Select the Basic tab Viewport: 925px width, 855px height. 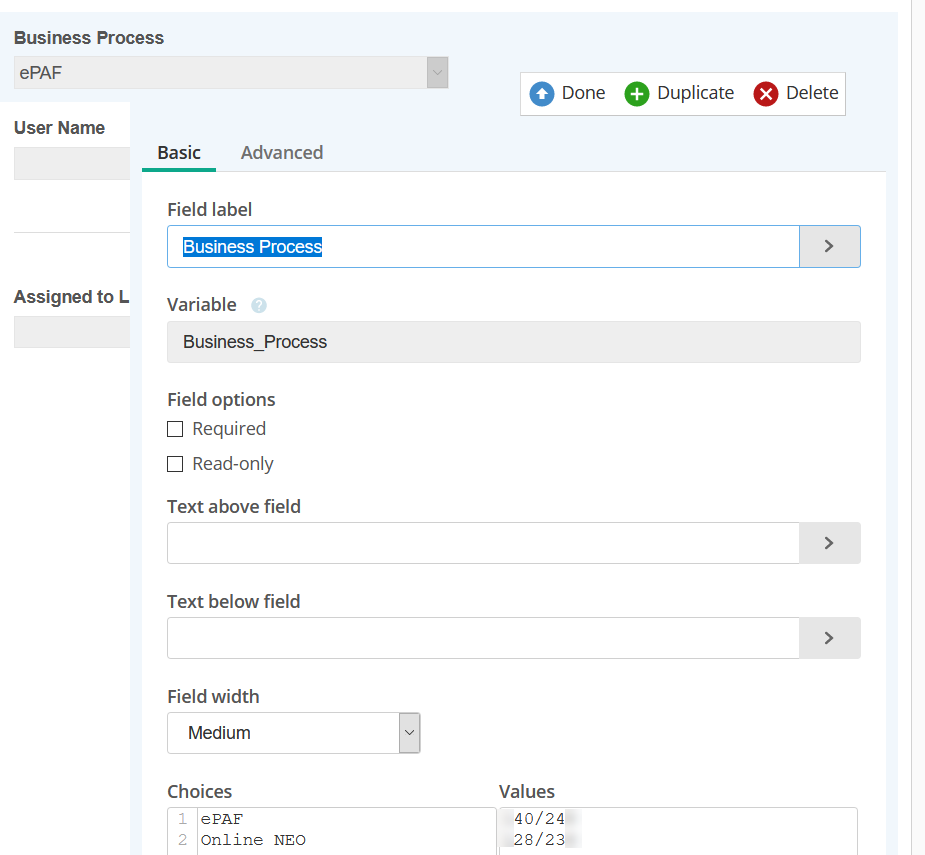(179, 153)
